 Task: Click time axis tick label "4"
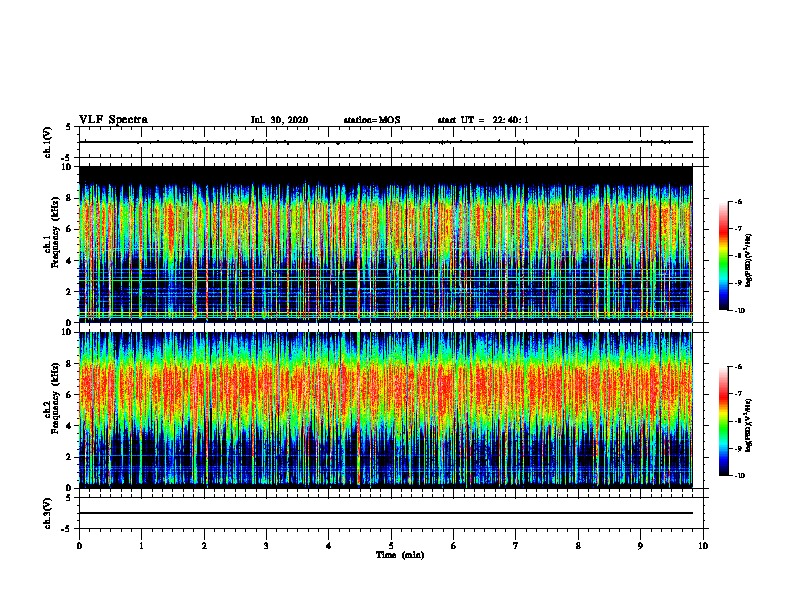(329, 545)
